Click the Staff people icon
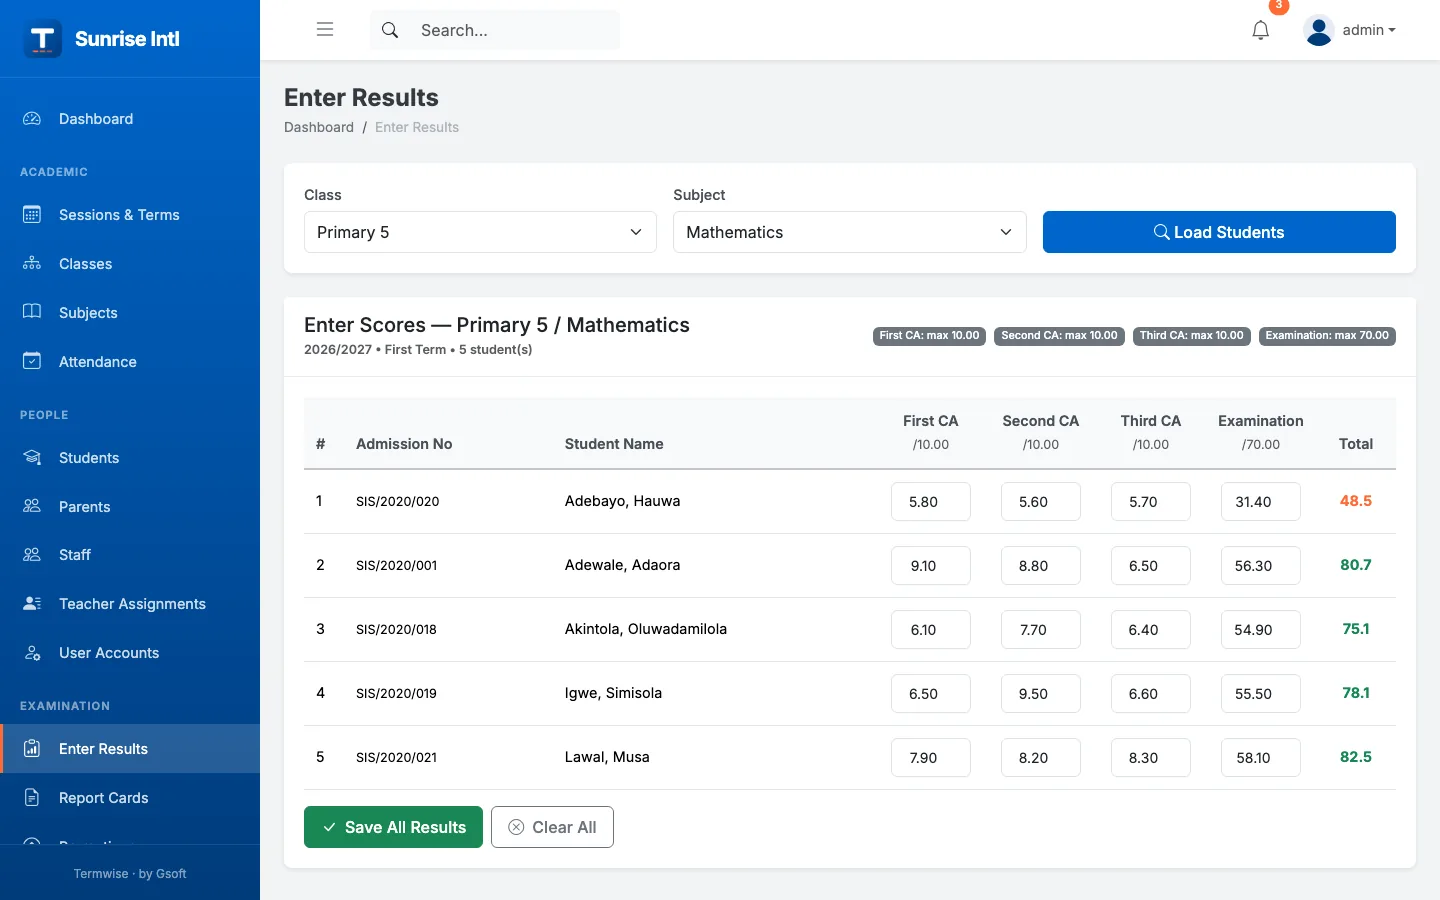Screen dimensions: 1440x900 point(32,554)
